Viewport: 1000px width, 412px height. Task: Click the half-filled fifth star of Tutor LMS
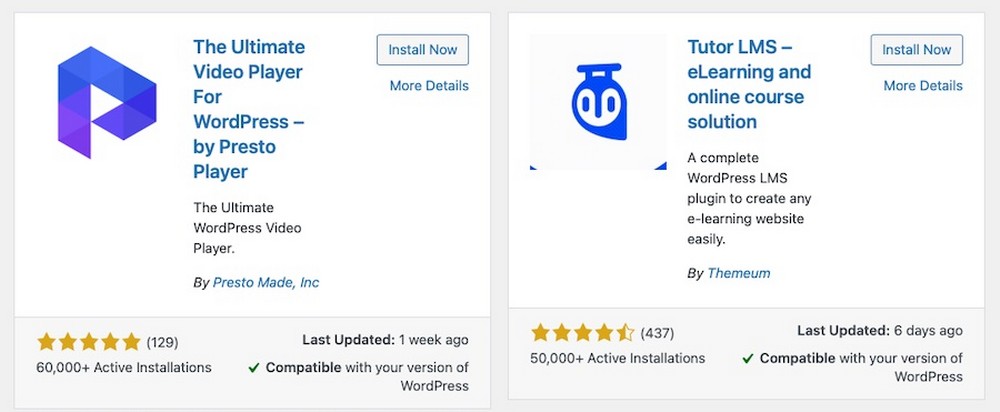(625, 333)
